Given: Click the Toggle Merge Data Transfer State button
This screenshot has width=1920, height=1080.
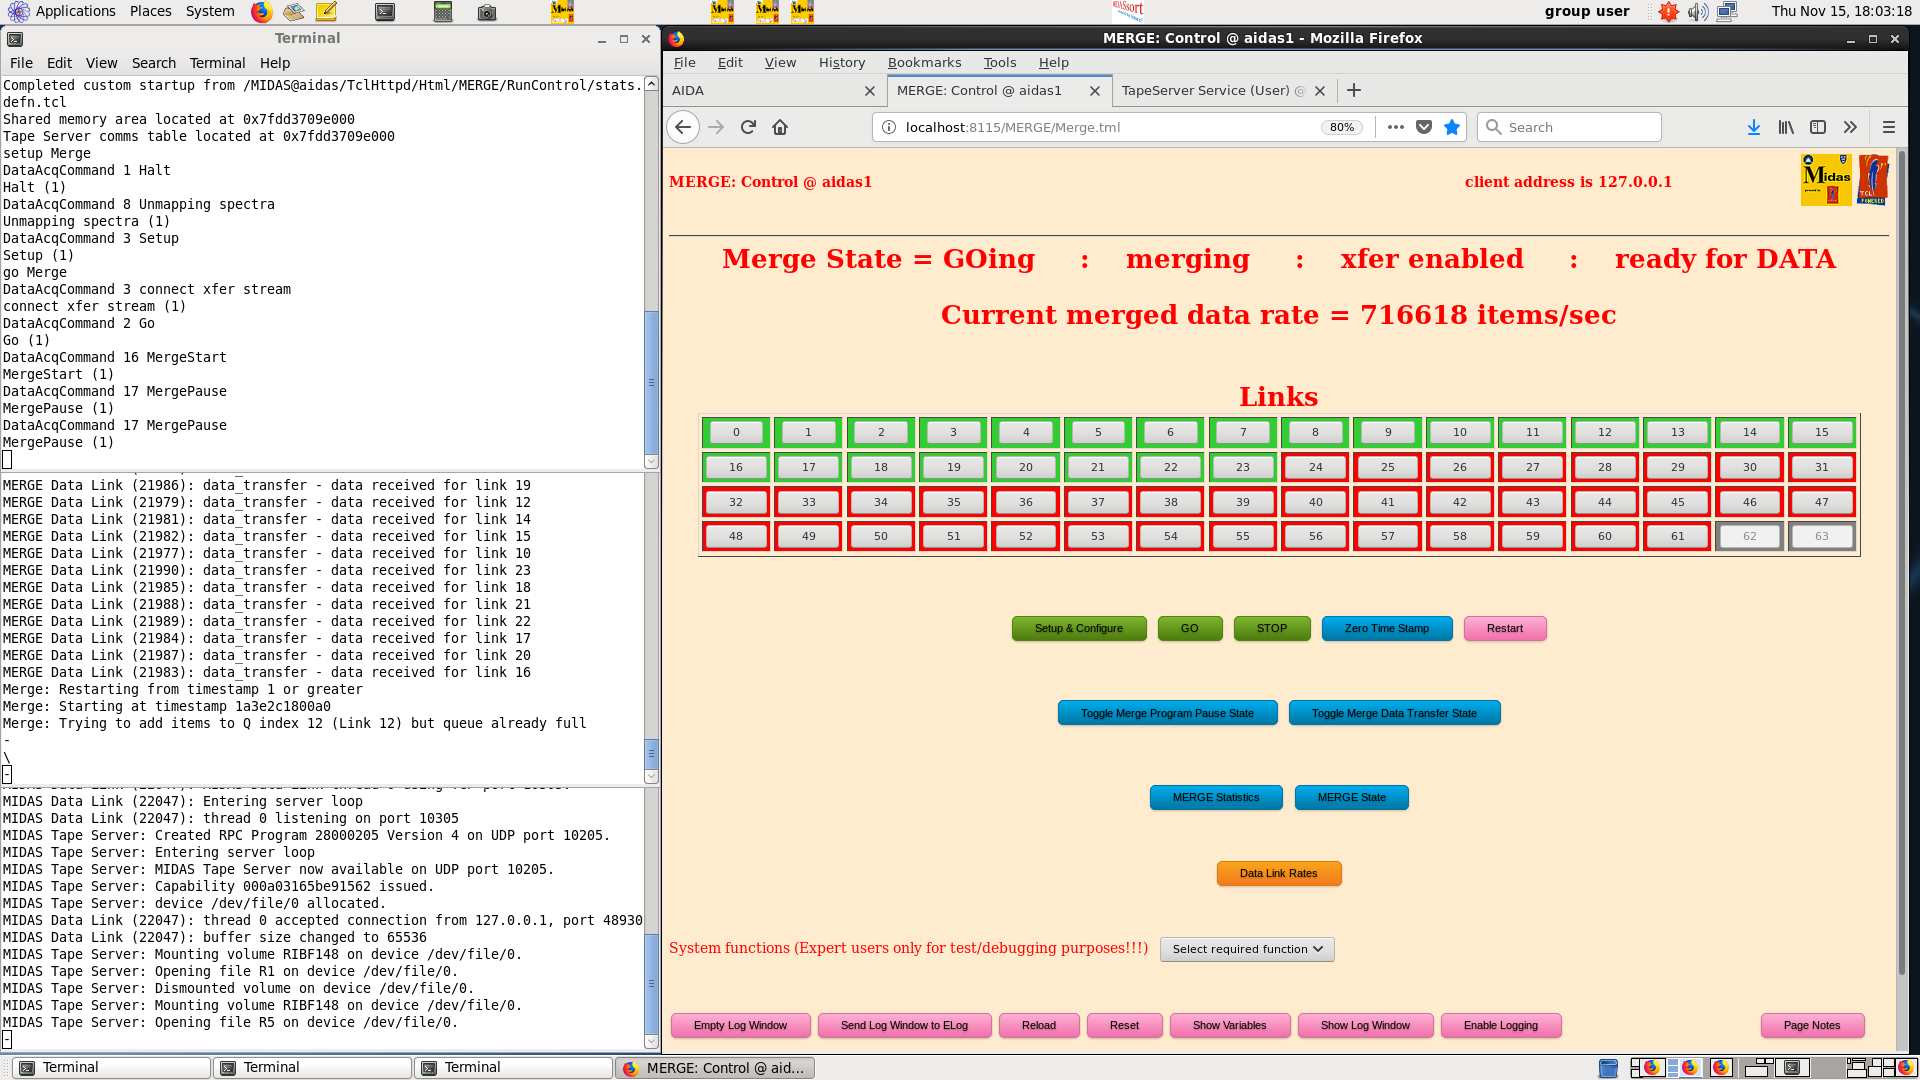Looking at the screenshot, I should [1394, 713].
